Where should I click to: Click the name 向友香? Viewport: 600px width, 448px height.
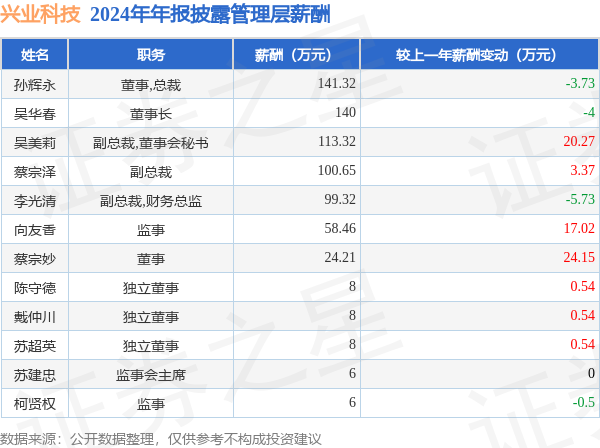pyautogui.click(x=35, y=230)
